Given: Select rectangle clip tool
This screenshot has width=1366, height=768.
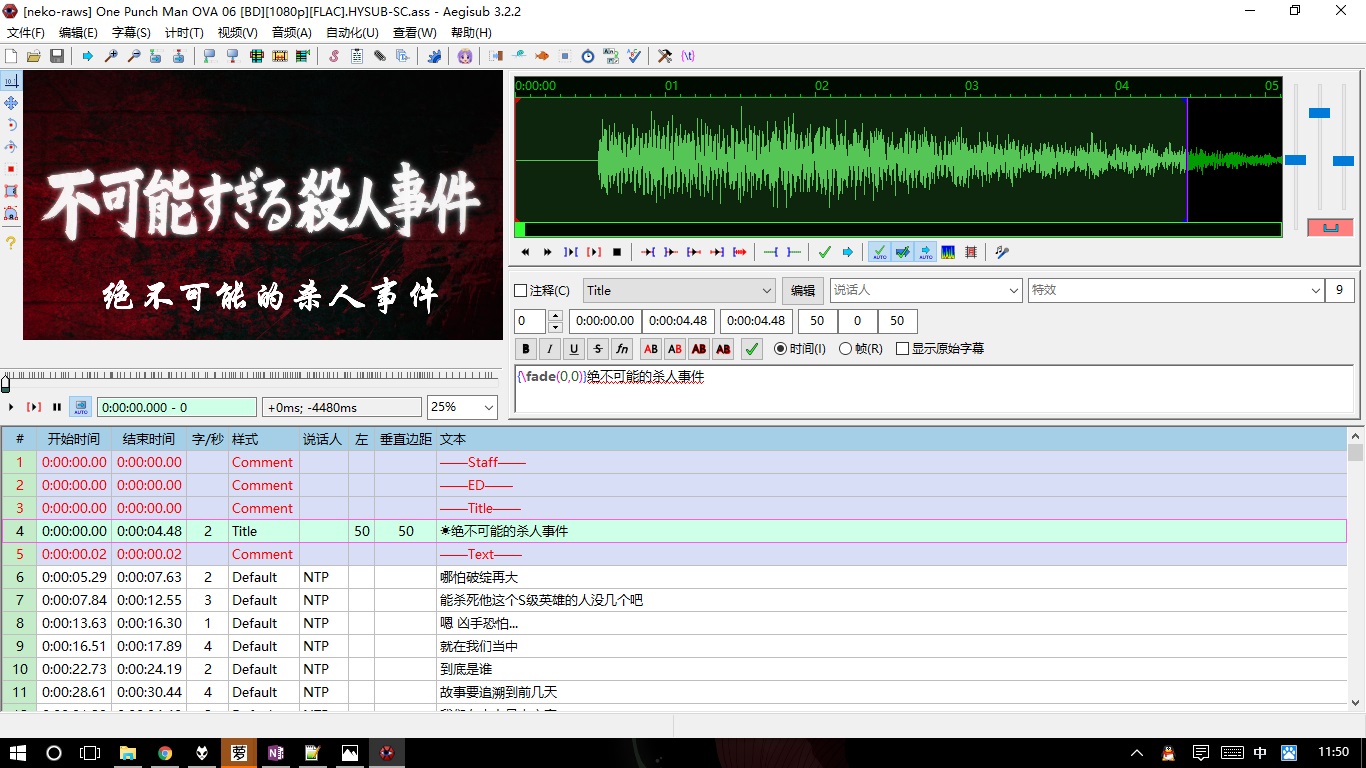Looking at the screenshot, I should tap(11, 191).
